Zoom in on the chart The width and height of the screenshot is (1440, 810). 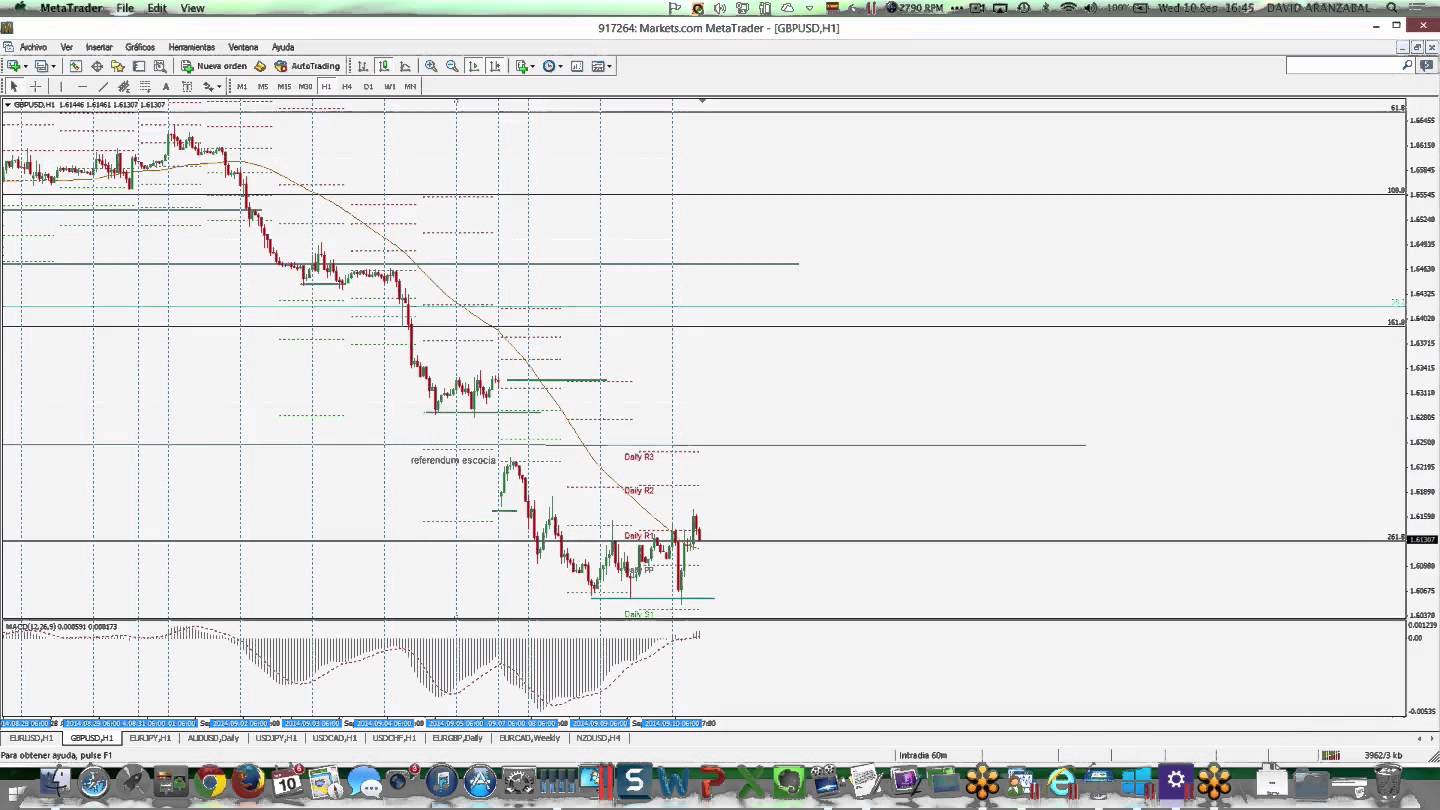pos(431,66)
